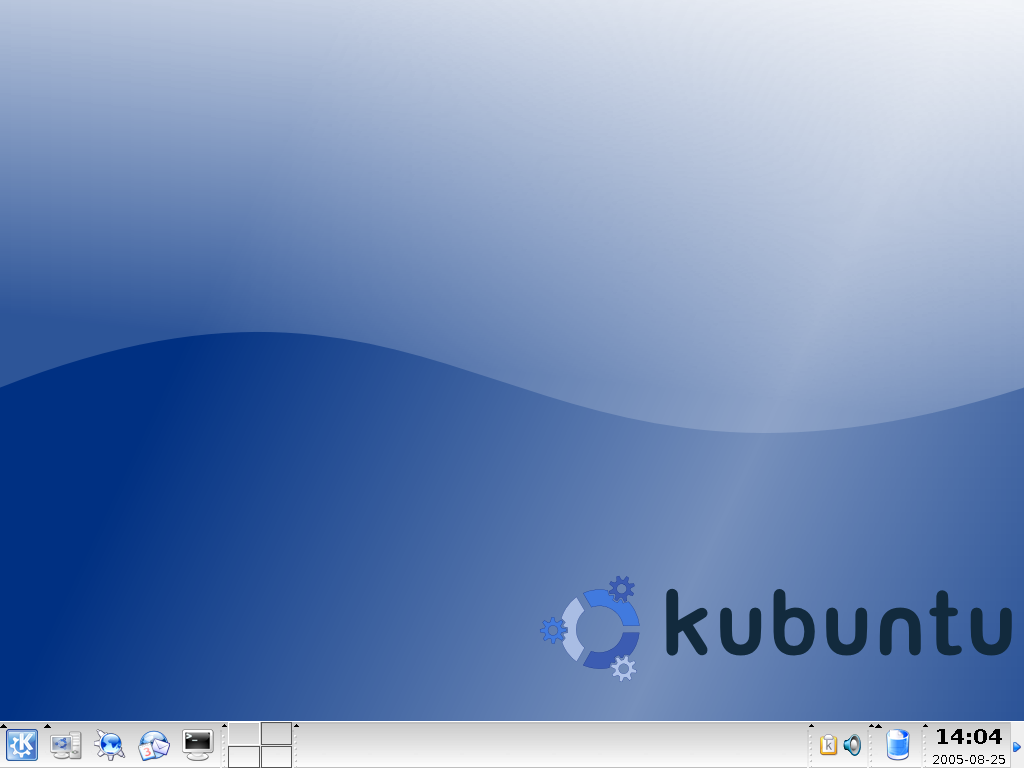Switch to bottom-right desktop in pager
The image size is (1024, 768).
276,757
